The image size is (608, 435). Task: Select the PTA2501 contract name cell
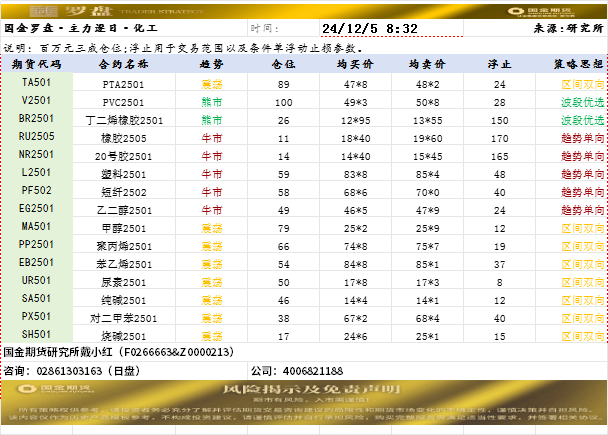tap(124, 84)
